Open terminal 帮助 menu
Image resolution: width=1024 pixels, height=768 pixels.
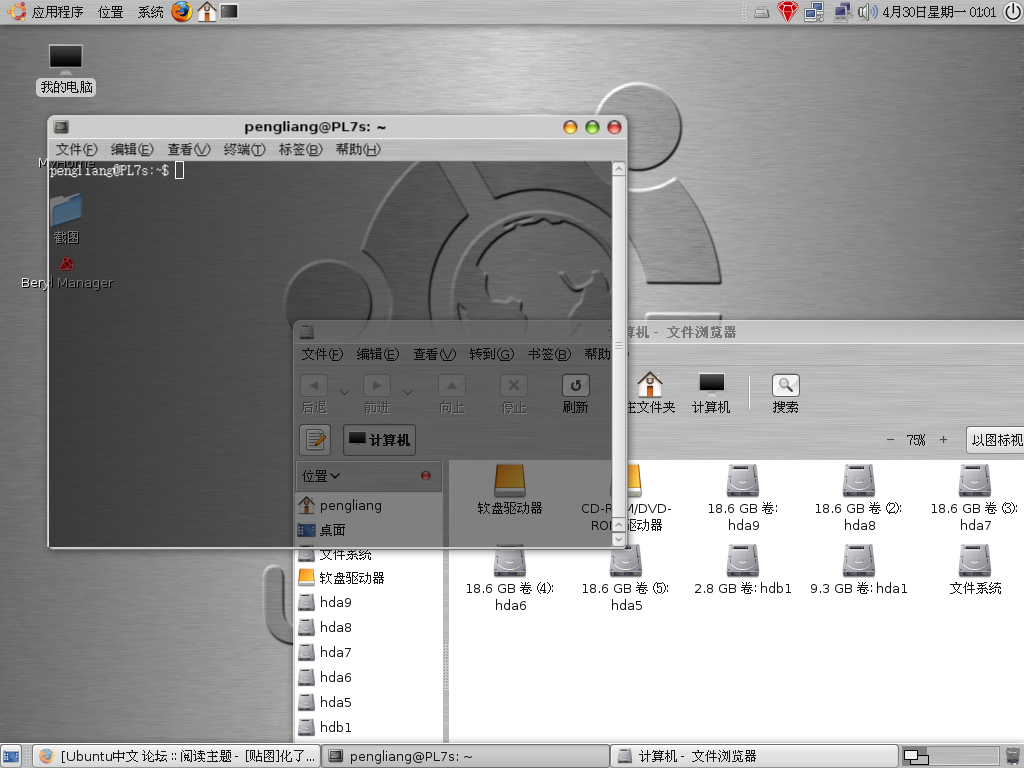358,150
